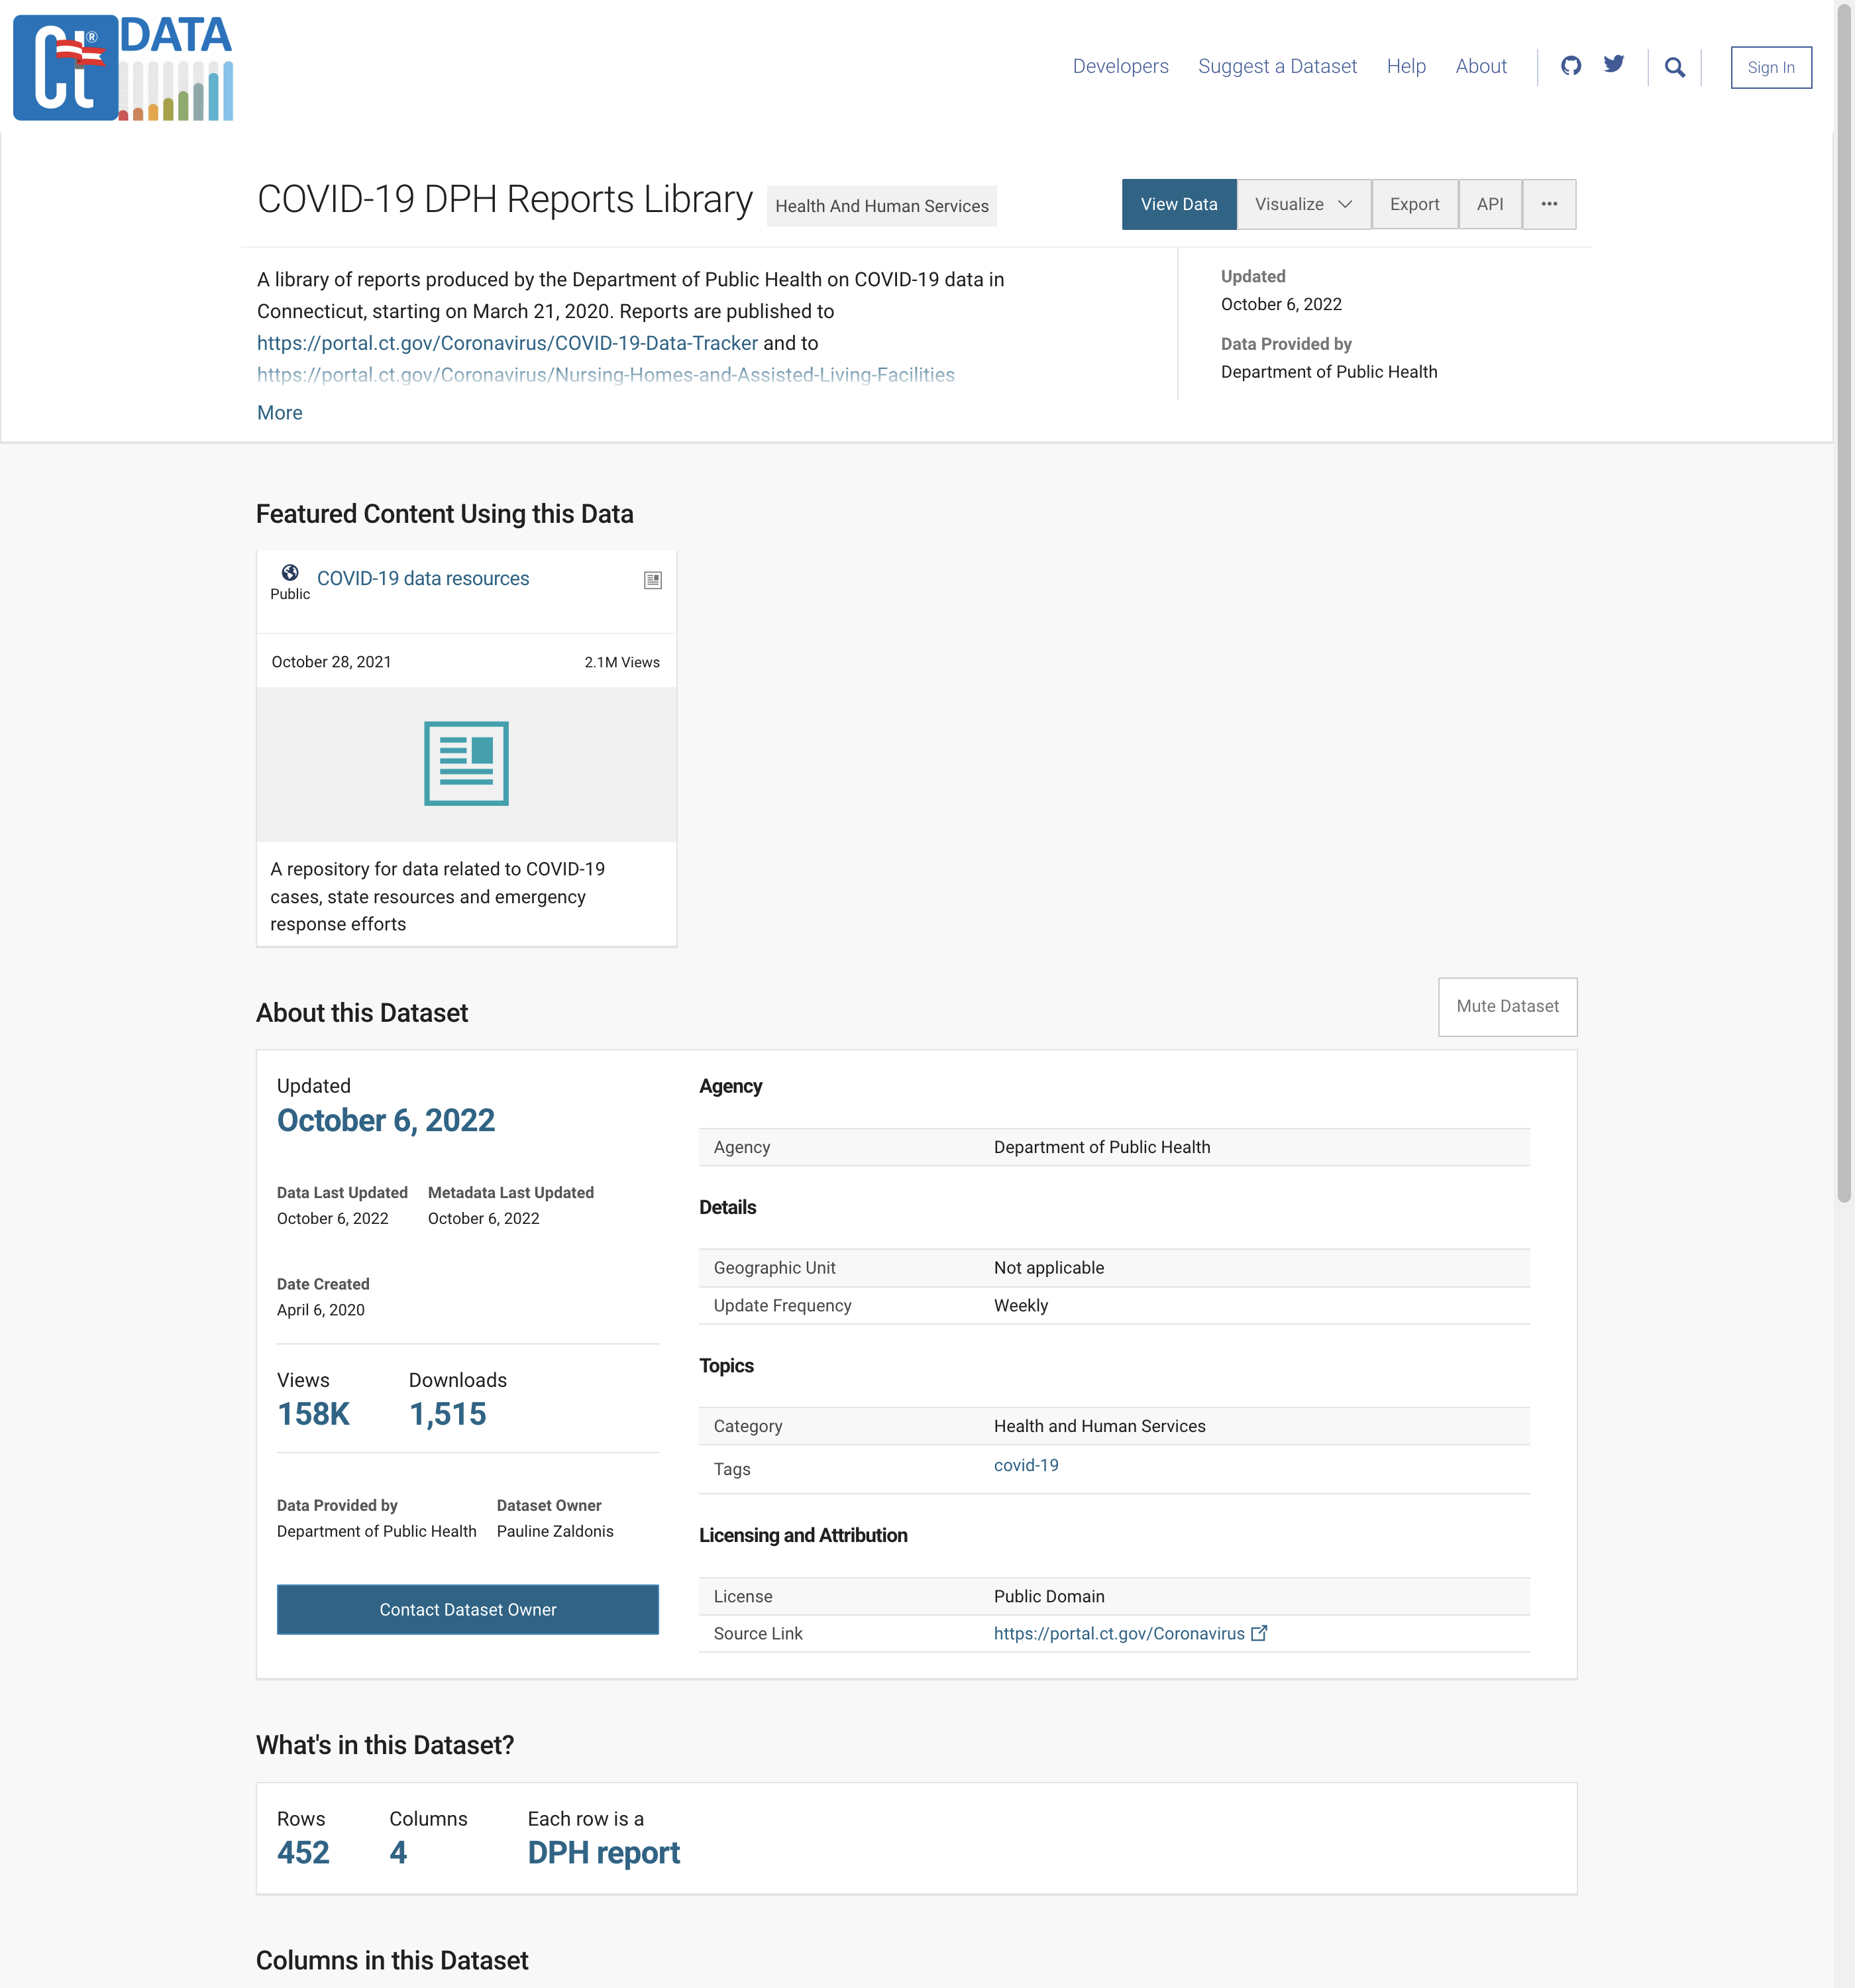Open the Developers menu item
The image size is (1855, 1988).
click(1120, 67)
